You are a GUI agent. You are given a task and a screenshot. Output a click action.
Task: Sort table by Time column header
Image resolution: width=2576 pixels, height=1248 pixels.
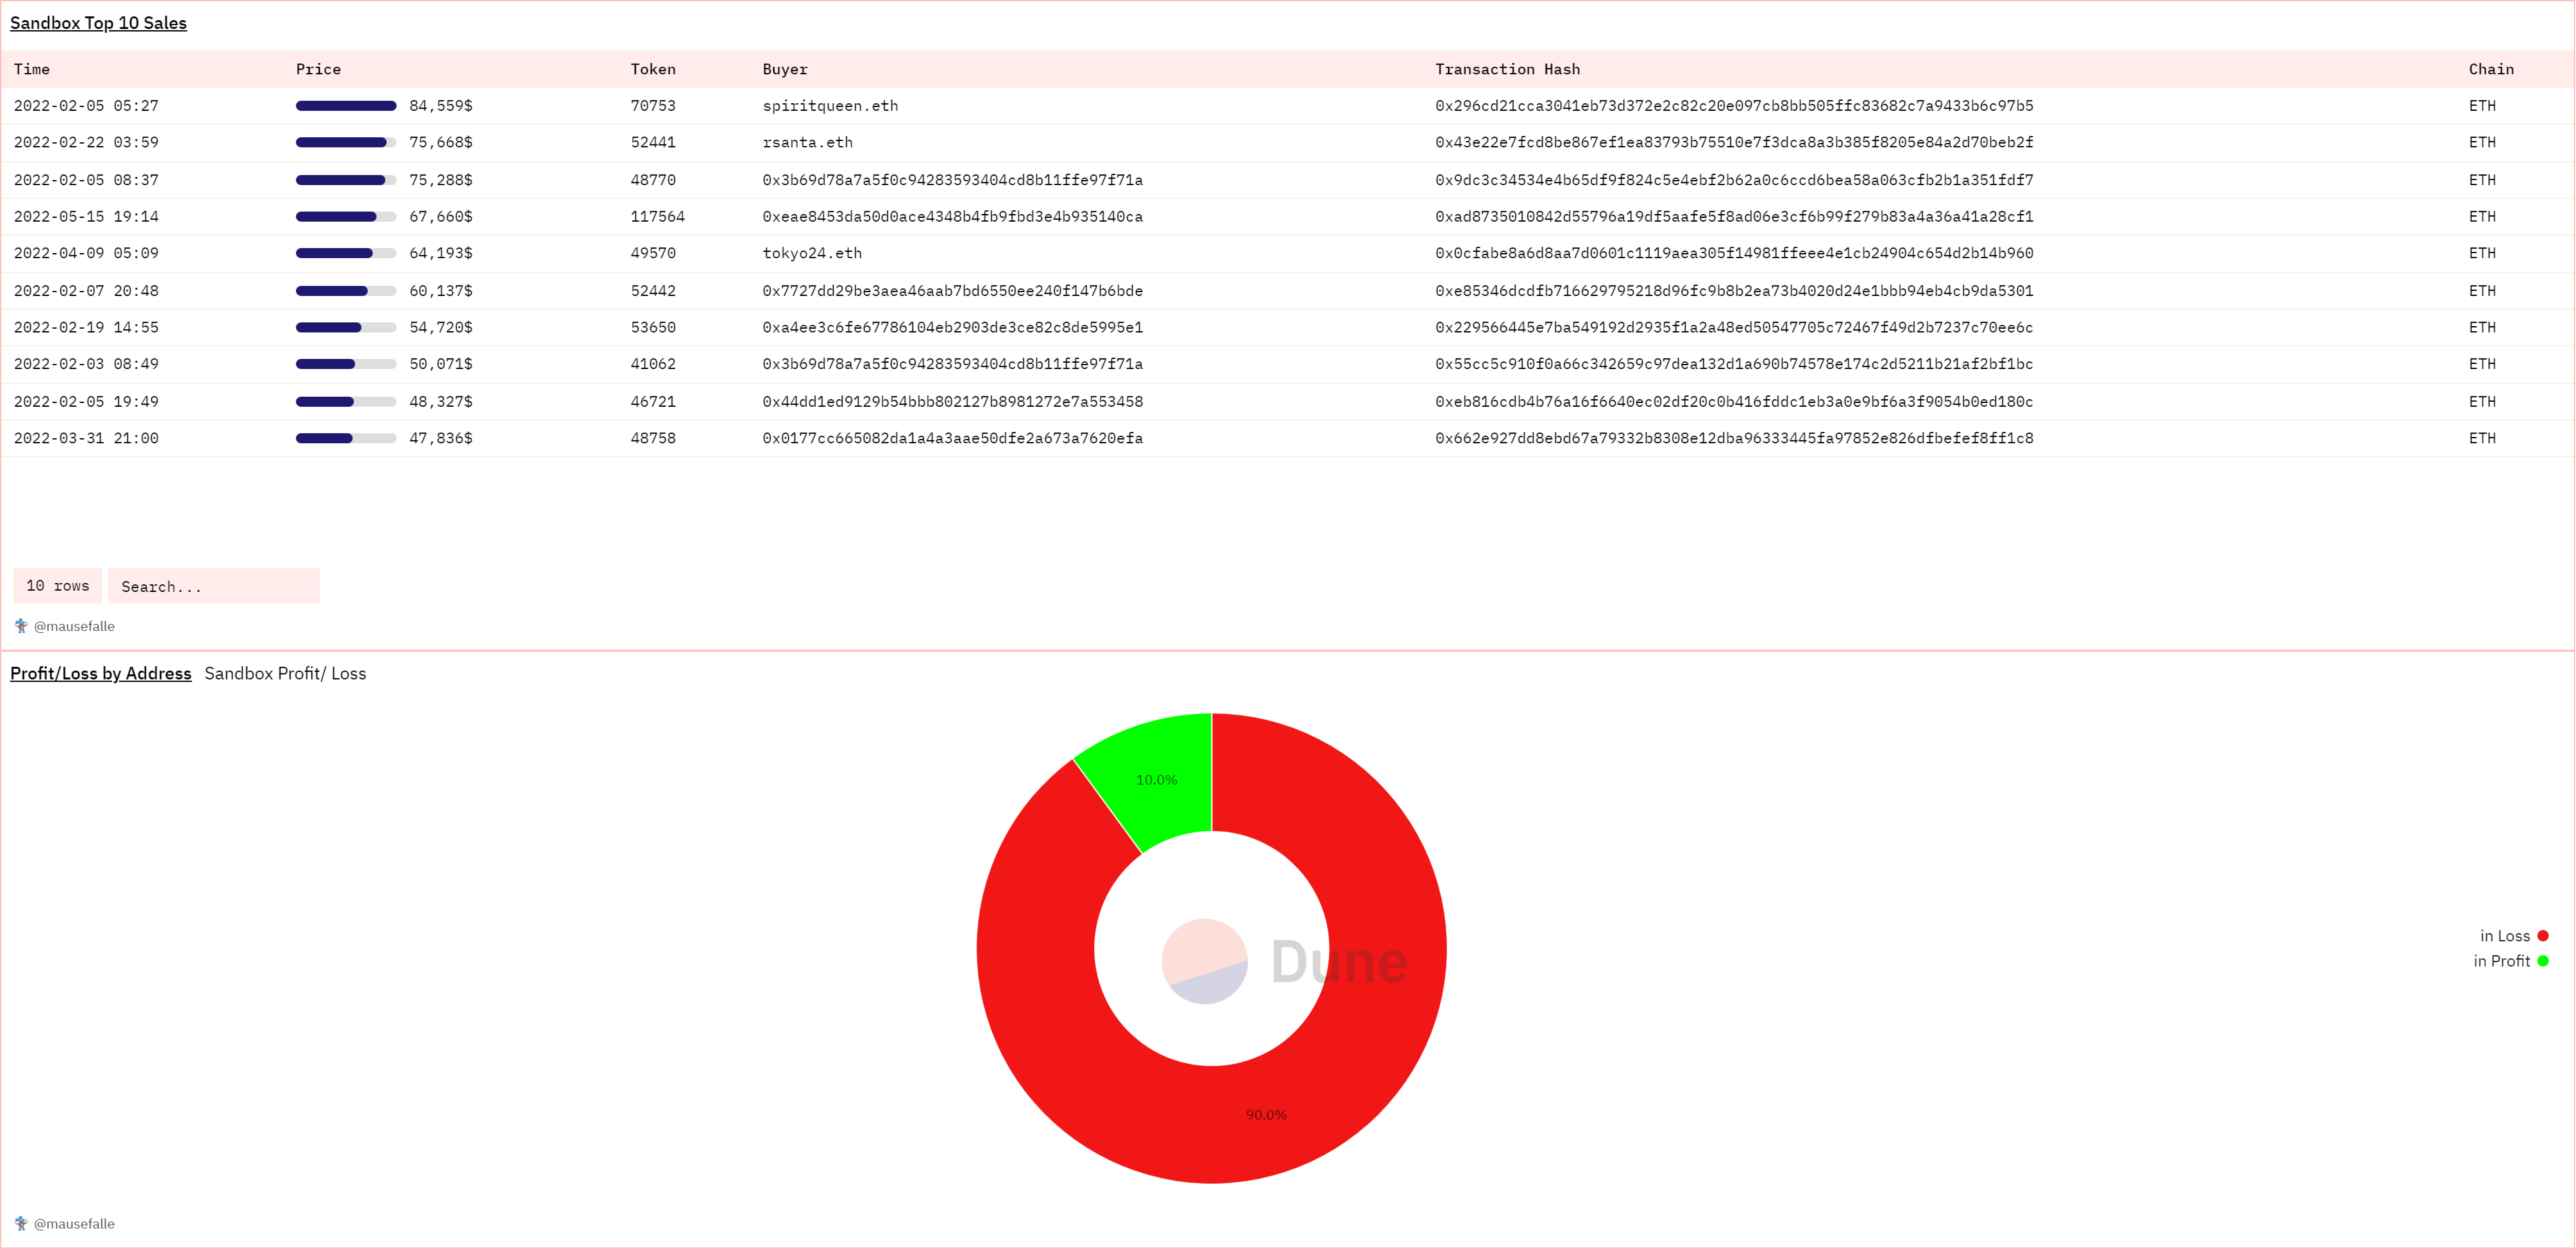(31, 69)
